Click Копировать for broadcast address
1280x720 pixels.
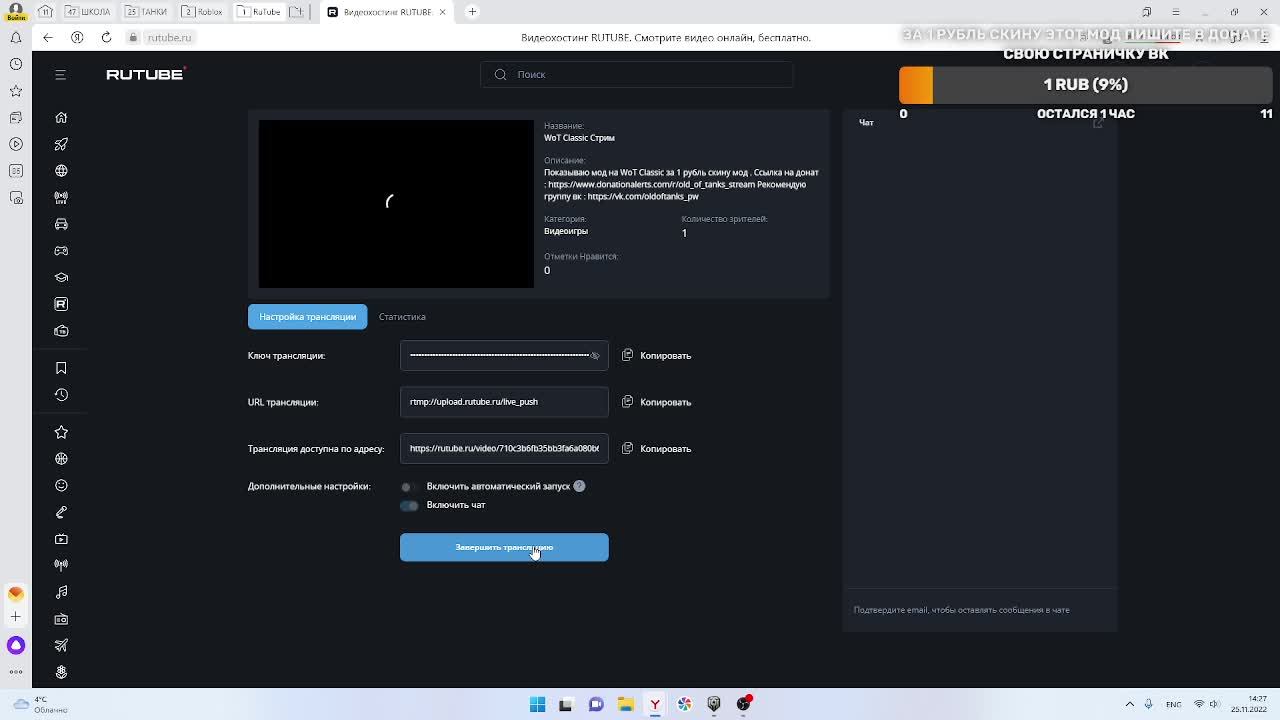665,449
